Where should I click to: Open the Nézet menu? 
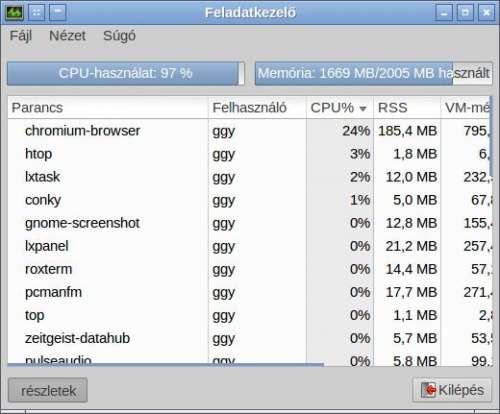click(67, 36)
